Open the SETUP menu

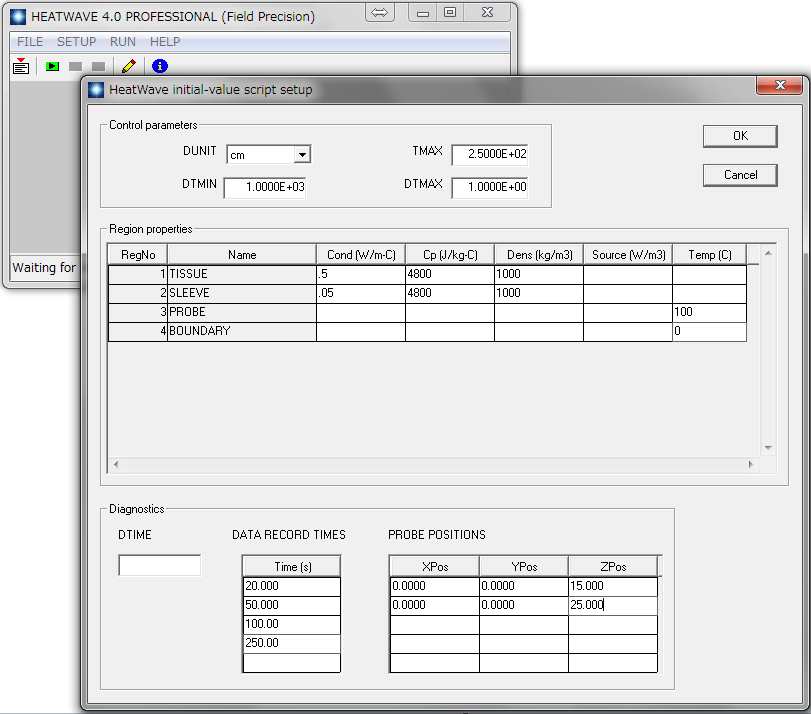click(77, 41)
